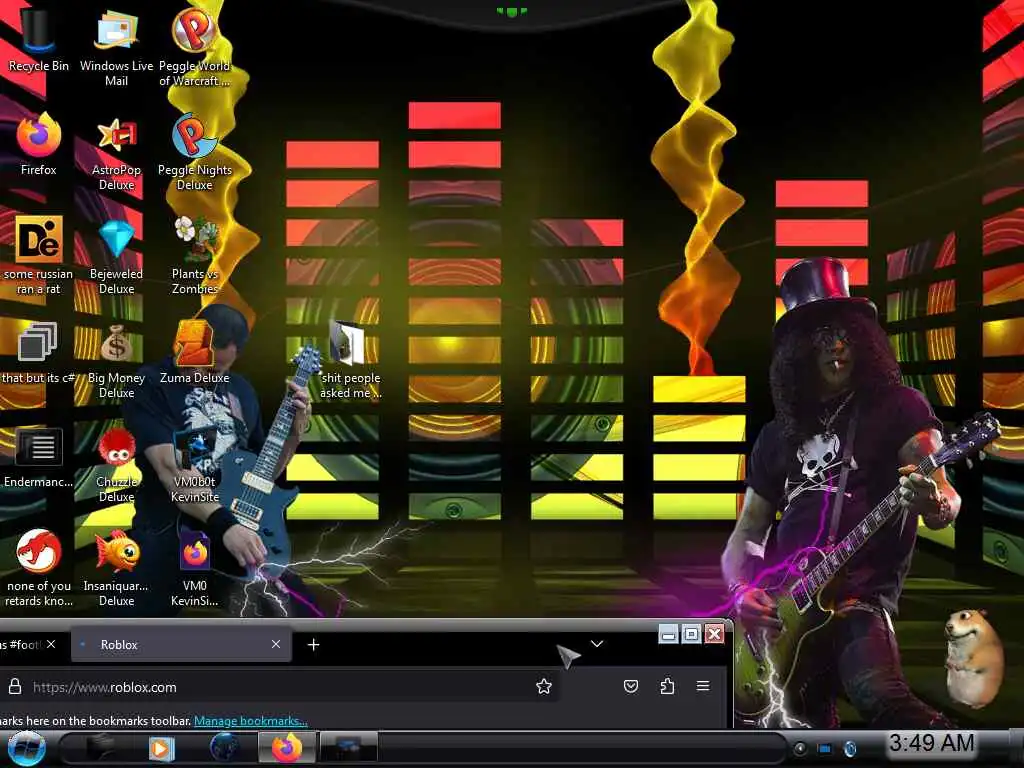Select the active Firefox taskbar button
The height and width of the screenshot is (768, 1024).
(x=287, y=748)
